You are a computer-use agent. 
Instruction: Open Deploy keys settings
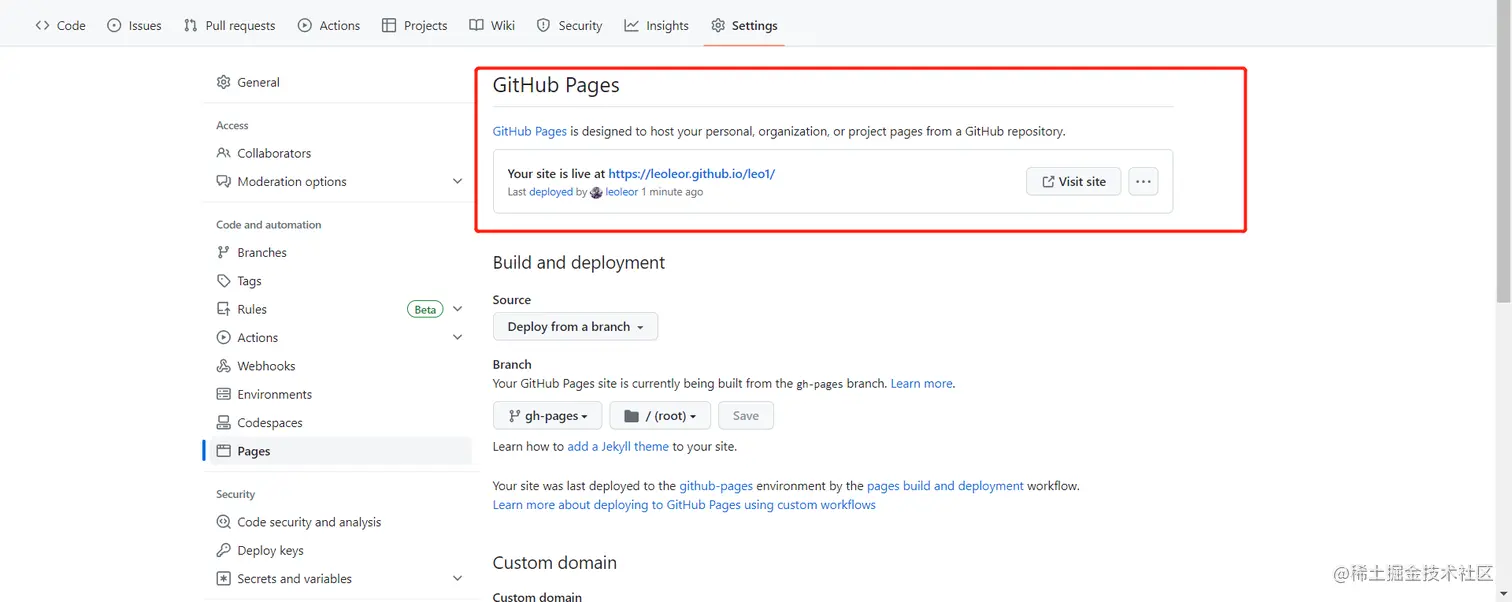270,550
